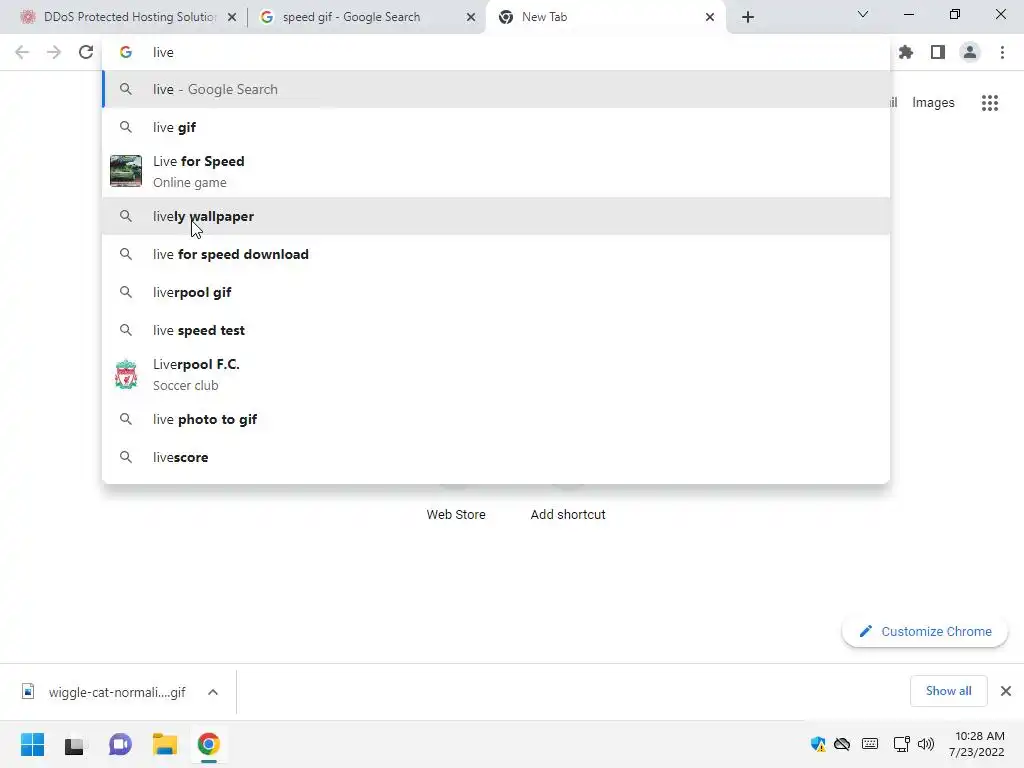Click the Chrome taskbar icon

pos(209,744)
